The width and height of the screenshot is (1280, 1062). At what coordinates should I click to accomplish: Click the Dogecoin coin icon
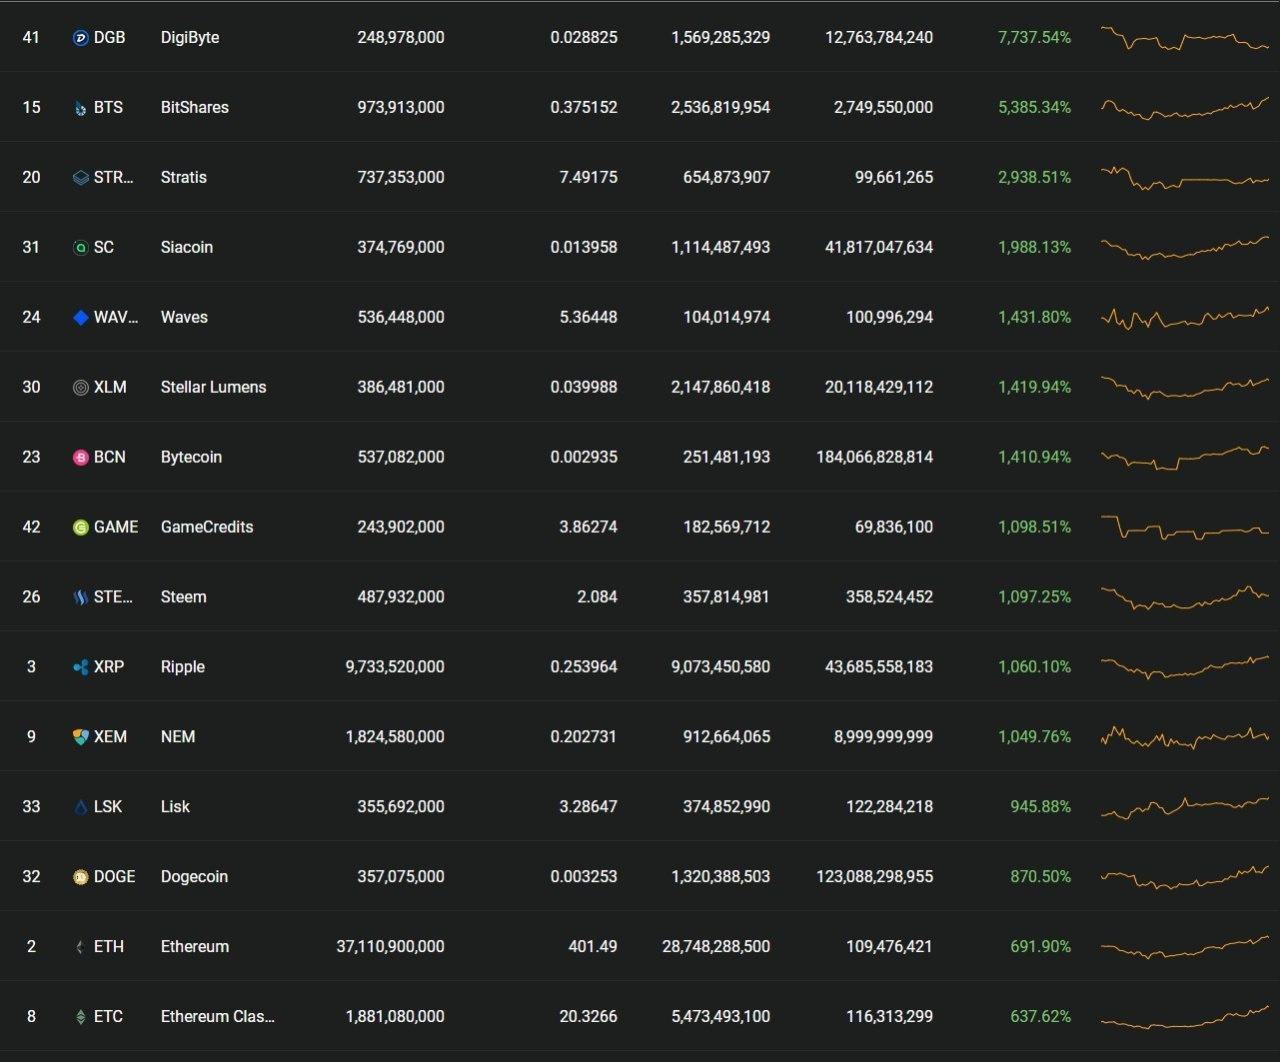[81, 877]
